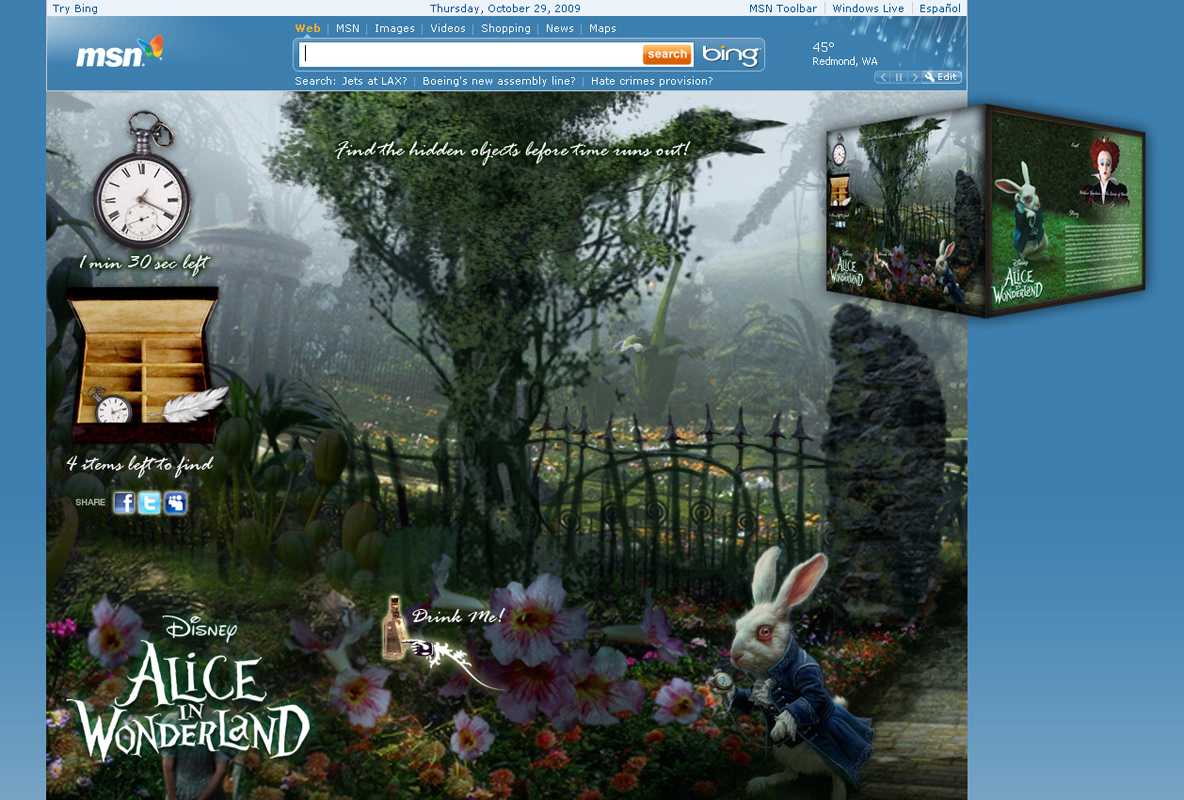Click the Bing logo beside search
The width and height of the screenshot is (1184, 800).
730,54
